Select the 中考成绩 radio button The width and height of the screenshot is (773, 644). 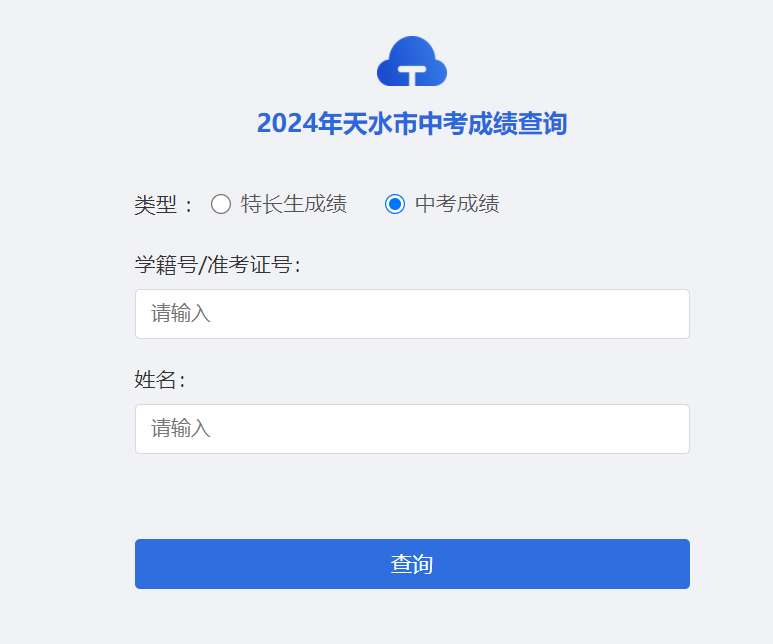[x=395, y=204]
